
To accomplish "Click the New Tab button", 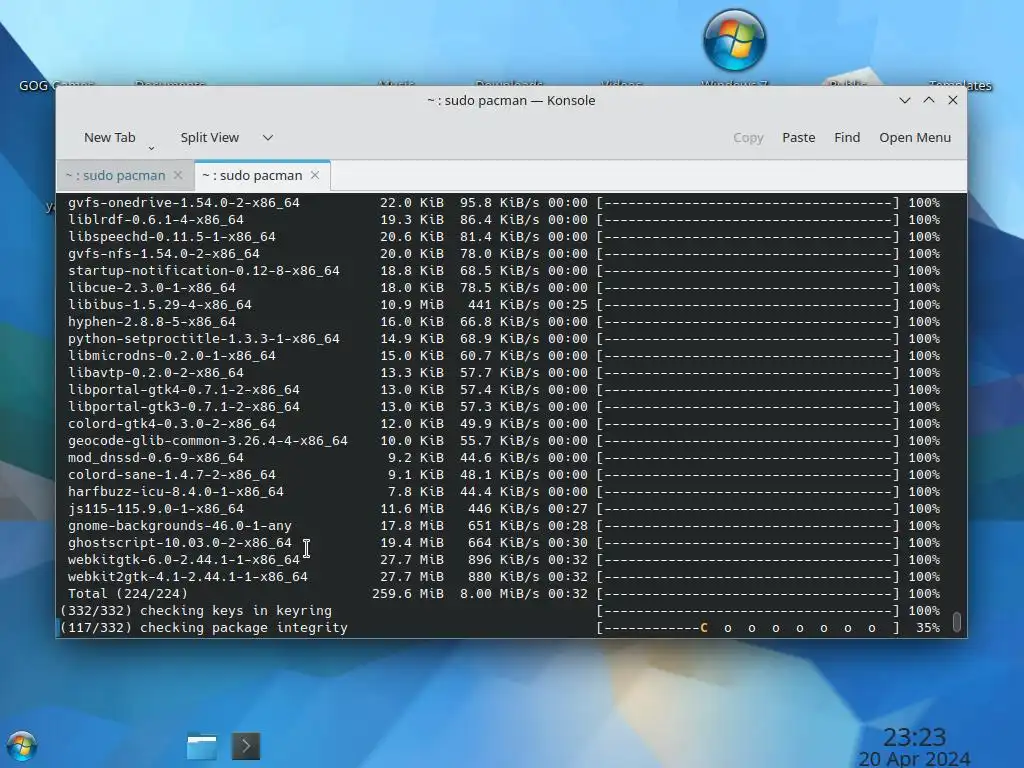I will click(110, 137).
